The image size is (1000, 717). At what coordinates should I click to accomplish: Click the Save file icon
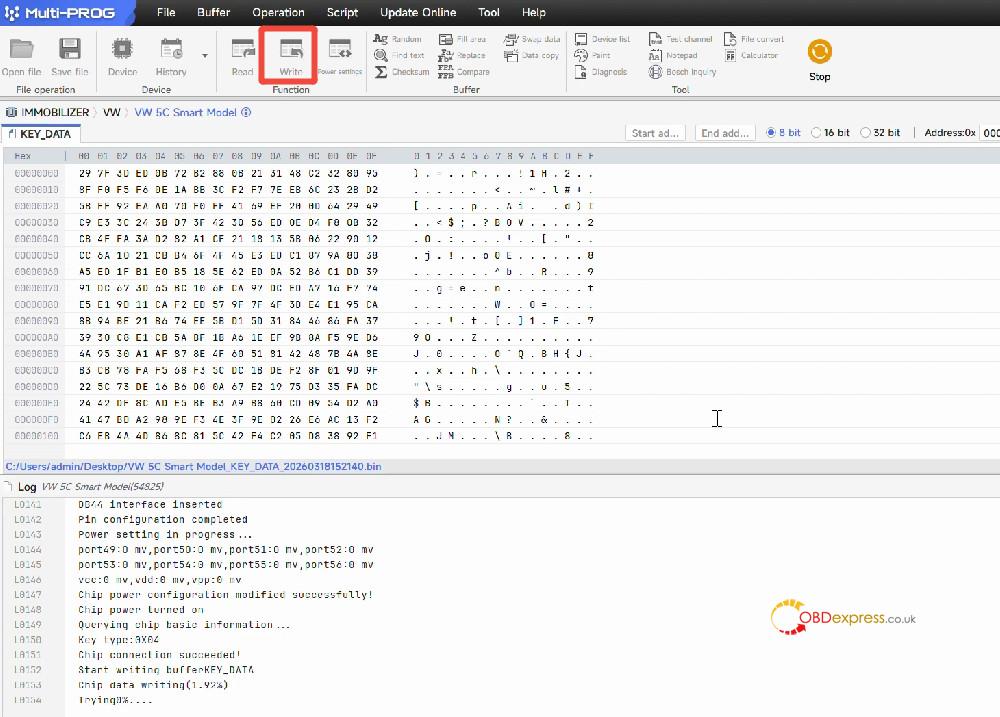[x=69, y=54]
